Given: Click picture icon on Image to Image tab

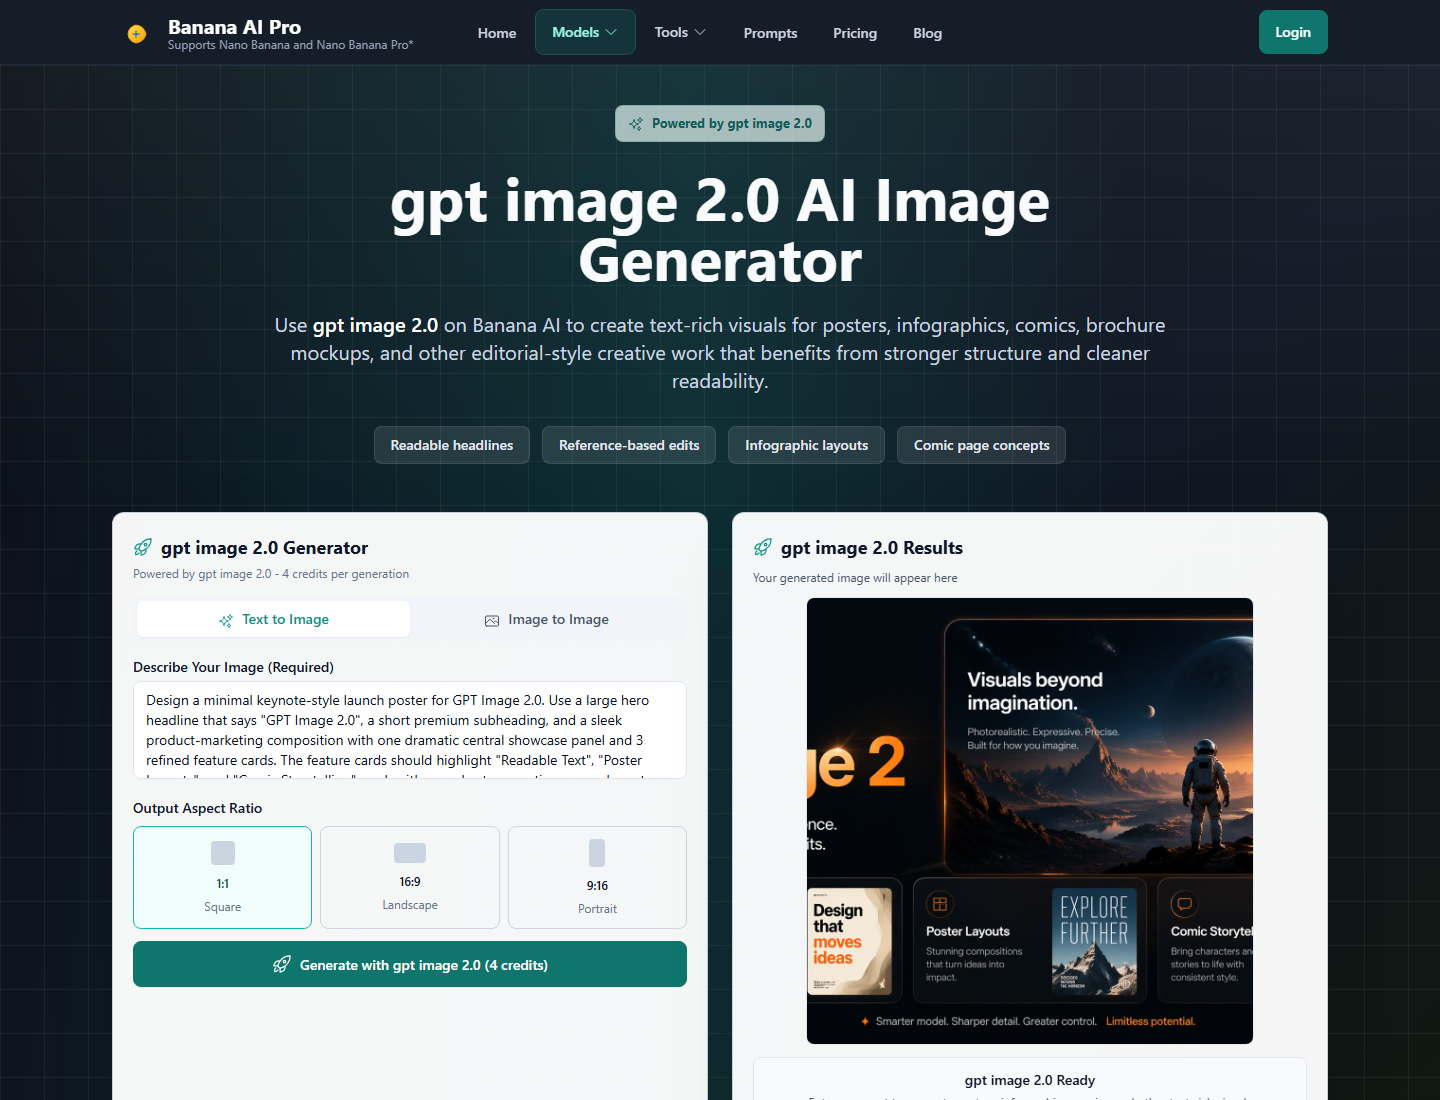Looking at the screenshot, I should (492, 620).
